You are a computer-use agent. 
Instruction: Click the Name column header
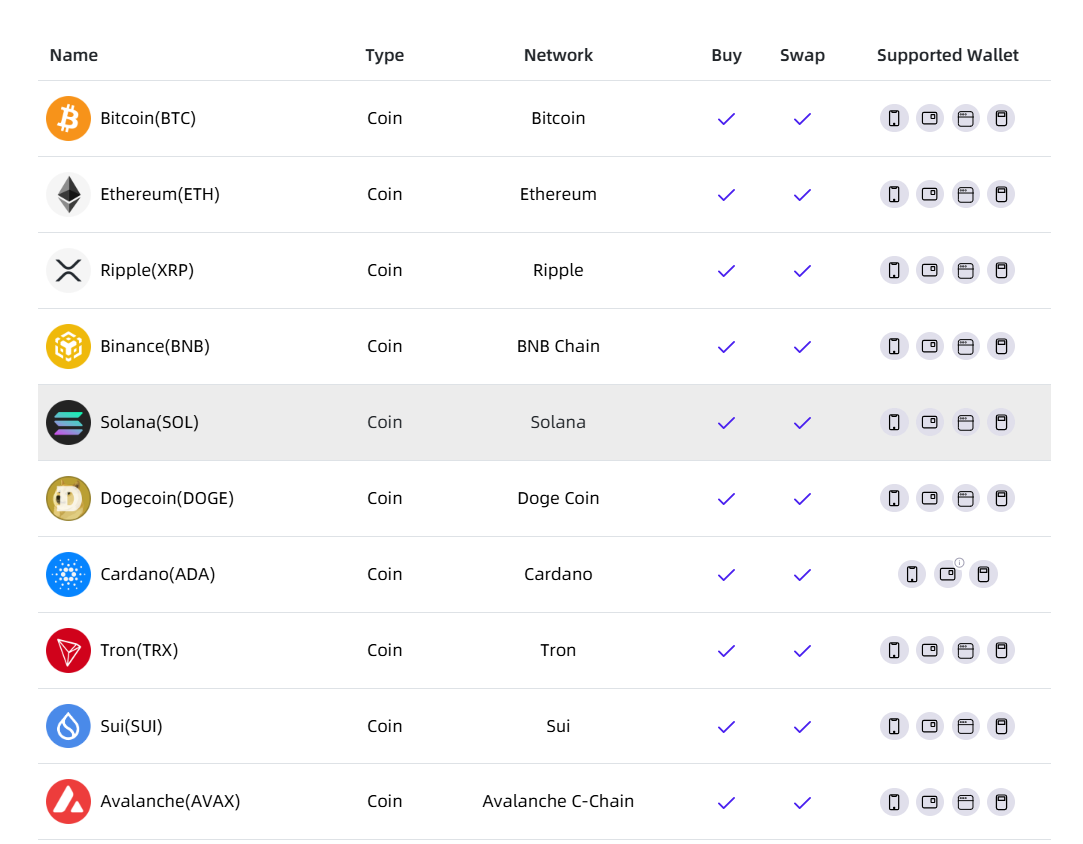point(73,55)
